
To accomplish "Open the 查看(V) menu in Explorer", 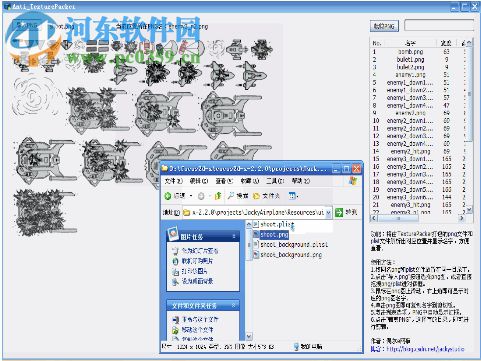I will (x=224, y=181).
